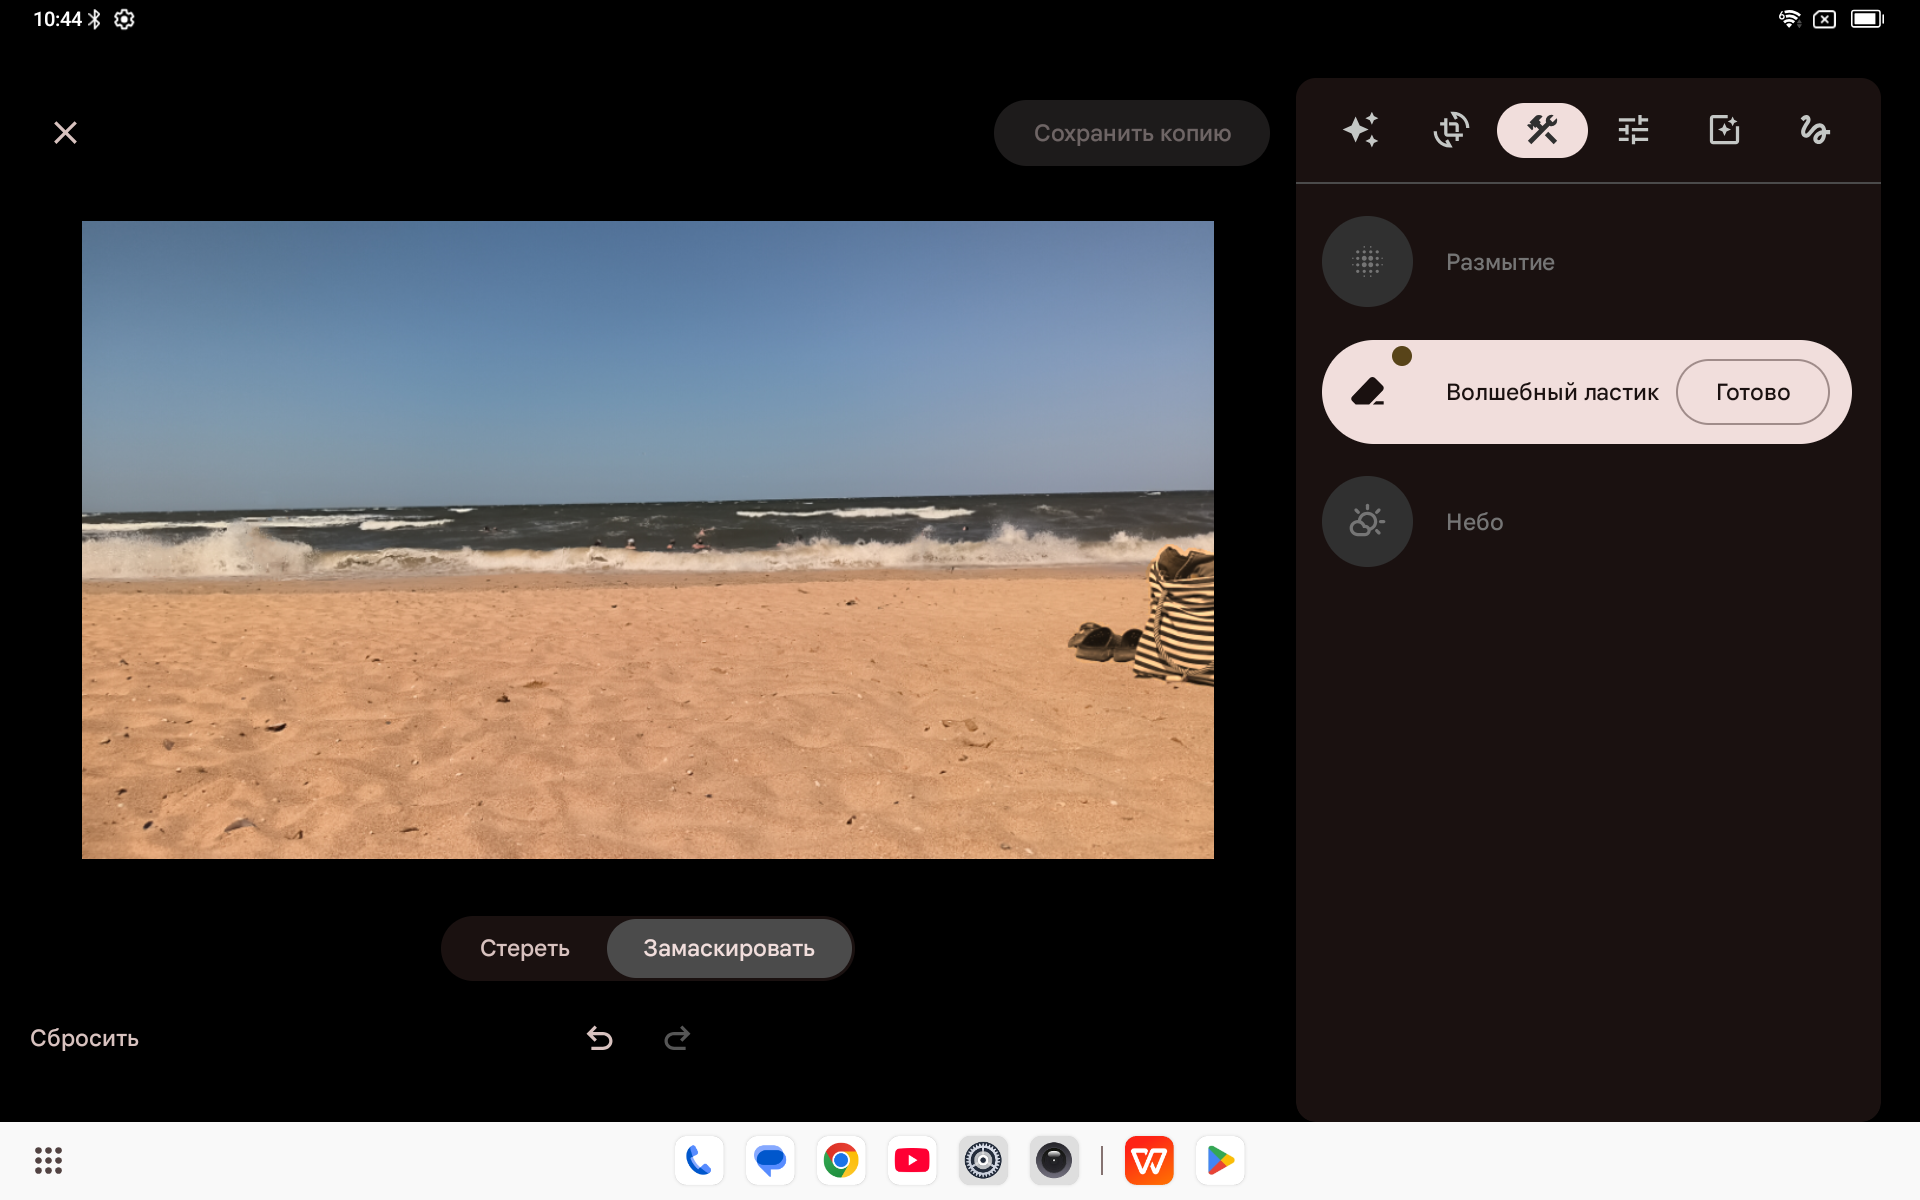Open the markup drawing tab

click(1814, 130)
